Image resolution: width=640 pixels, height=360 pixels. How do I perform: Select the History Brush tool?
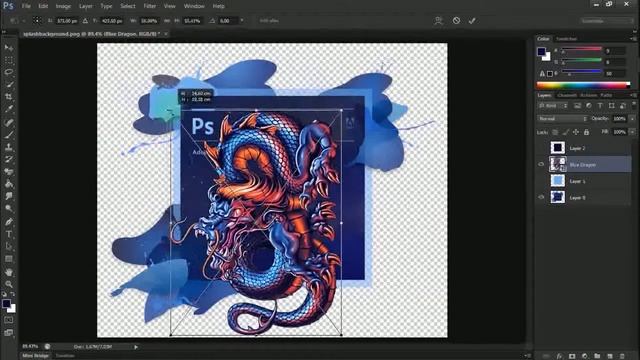(9, 159)
